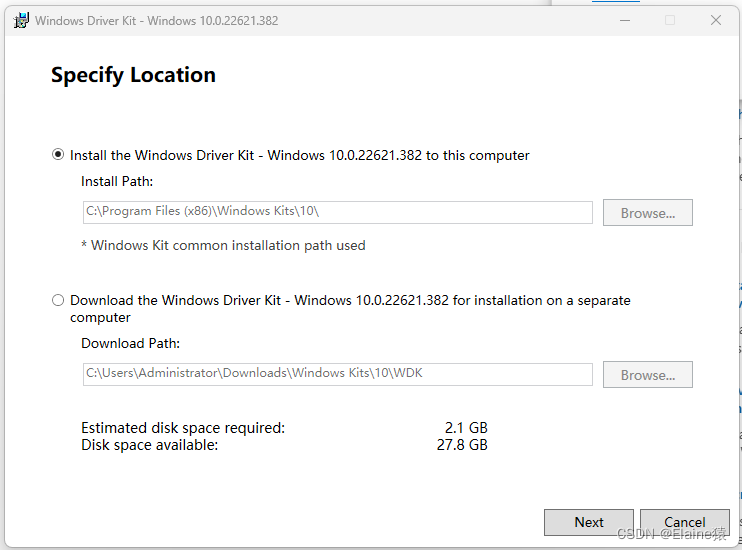Click the Download Path text field
The height and width of the screenshot is (550, 742).
[x=337, y=374]
